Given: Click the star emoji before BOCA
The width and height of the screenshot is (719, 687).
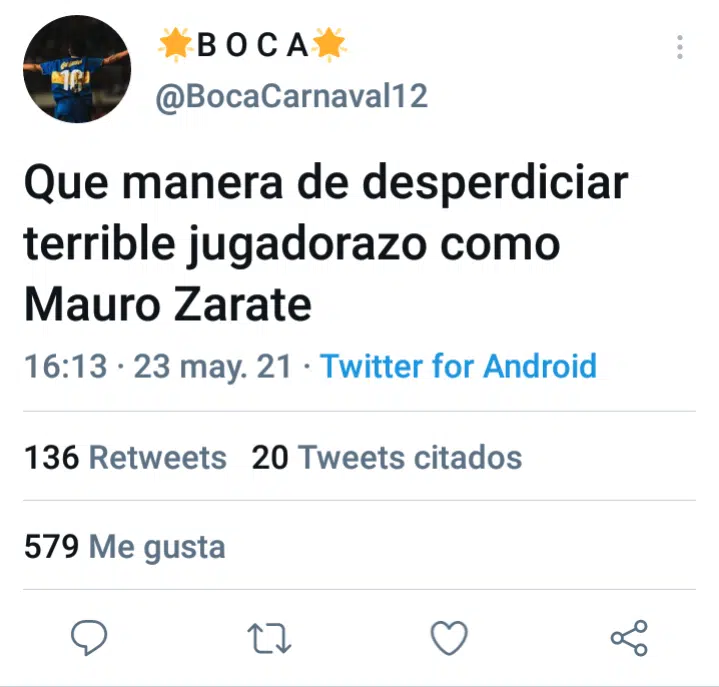Looking at the screenshot, I should pos(175,44).
